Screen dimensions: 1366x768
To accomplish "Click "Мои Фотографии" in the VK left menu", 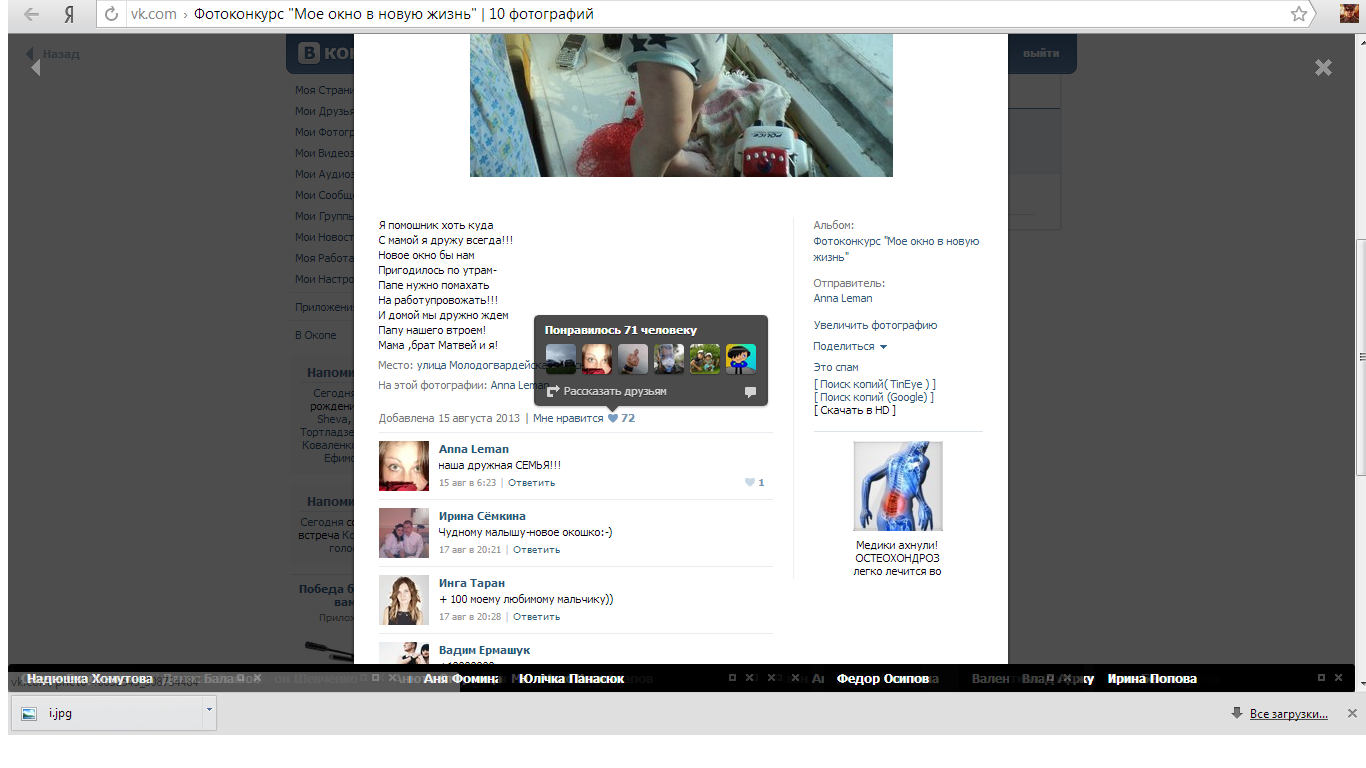I will click(324, 132).
